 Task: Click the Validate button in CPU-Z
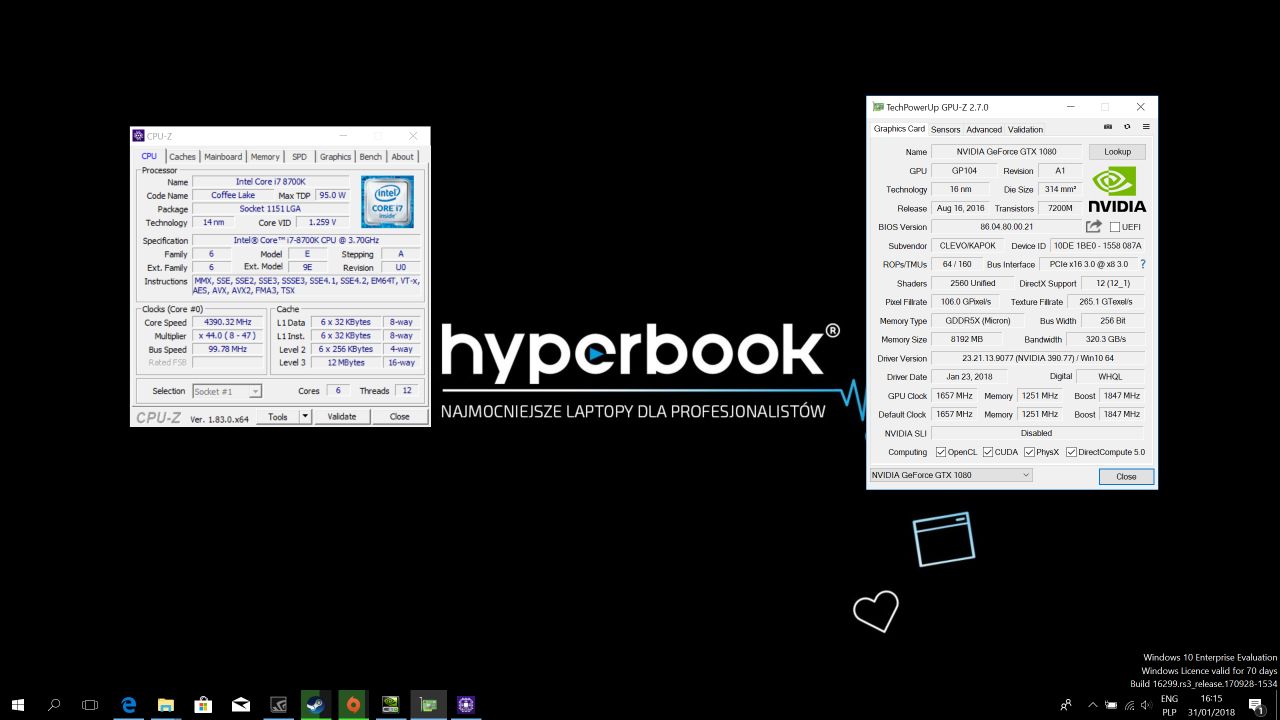[x=342, y=416]
